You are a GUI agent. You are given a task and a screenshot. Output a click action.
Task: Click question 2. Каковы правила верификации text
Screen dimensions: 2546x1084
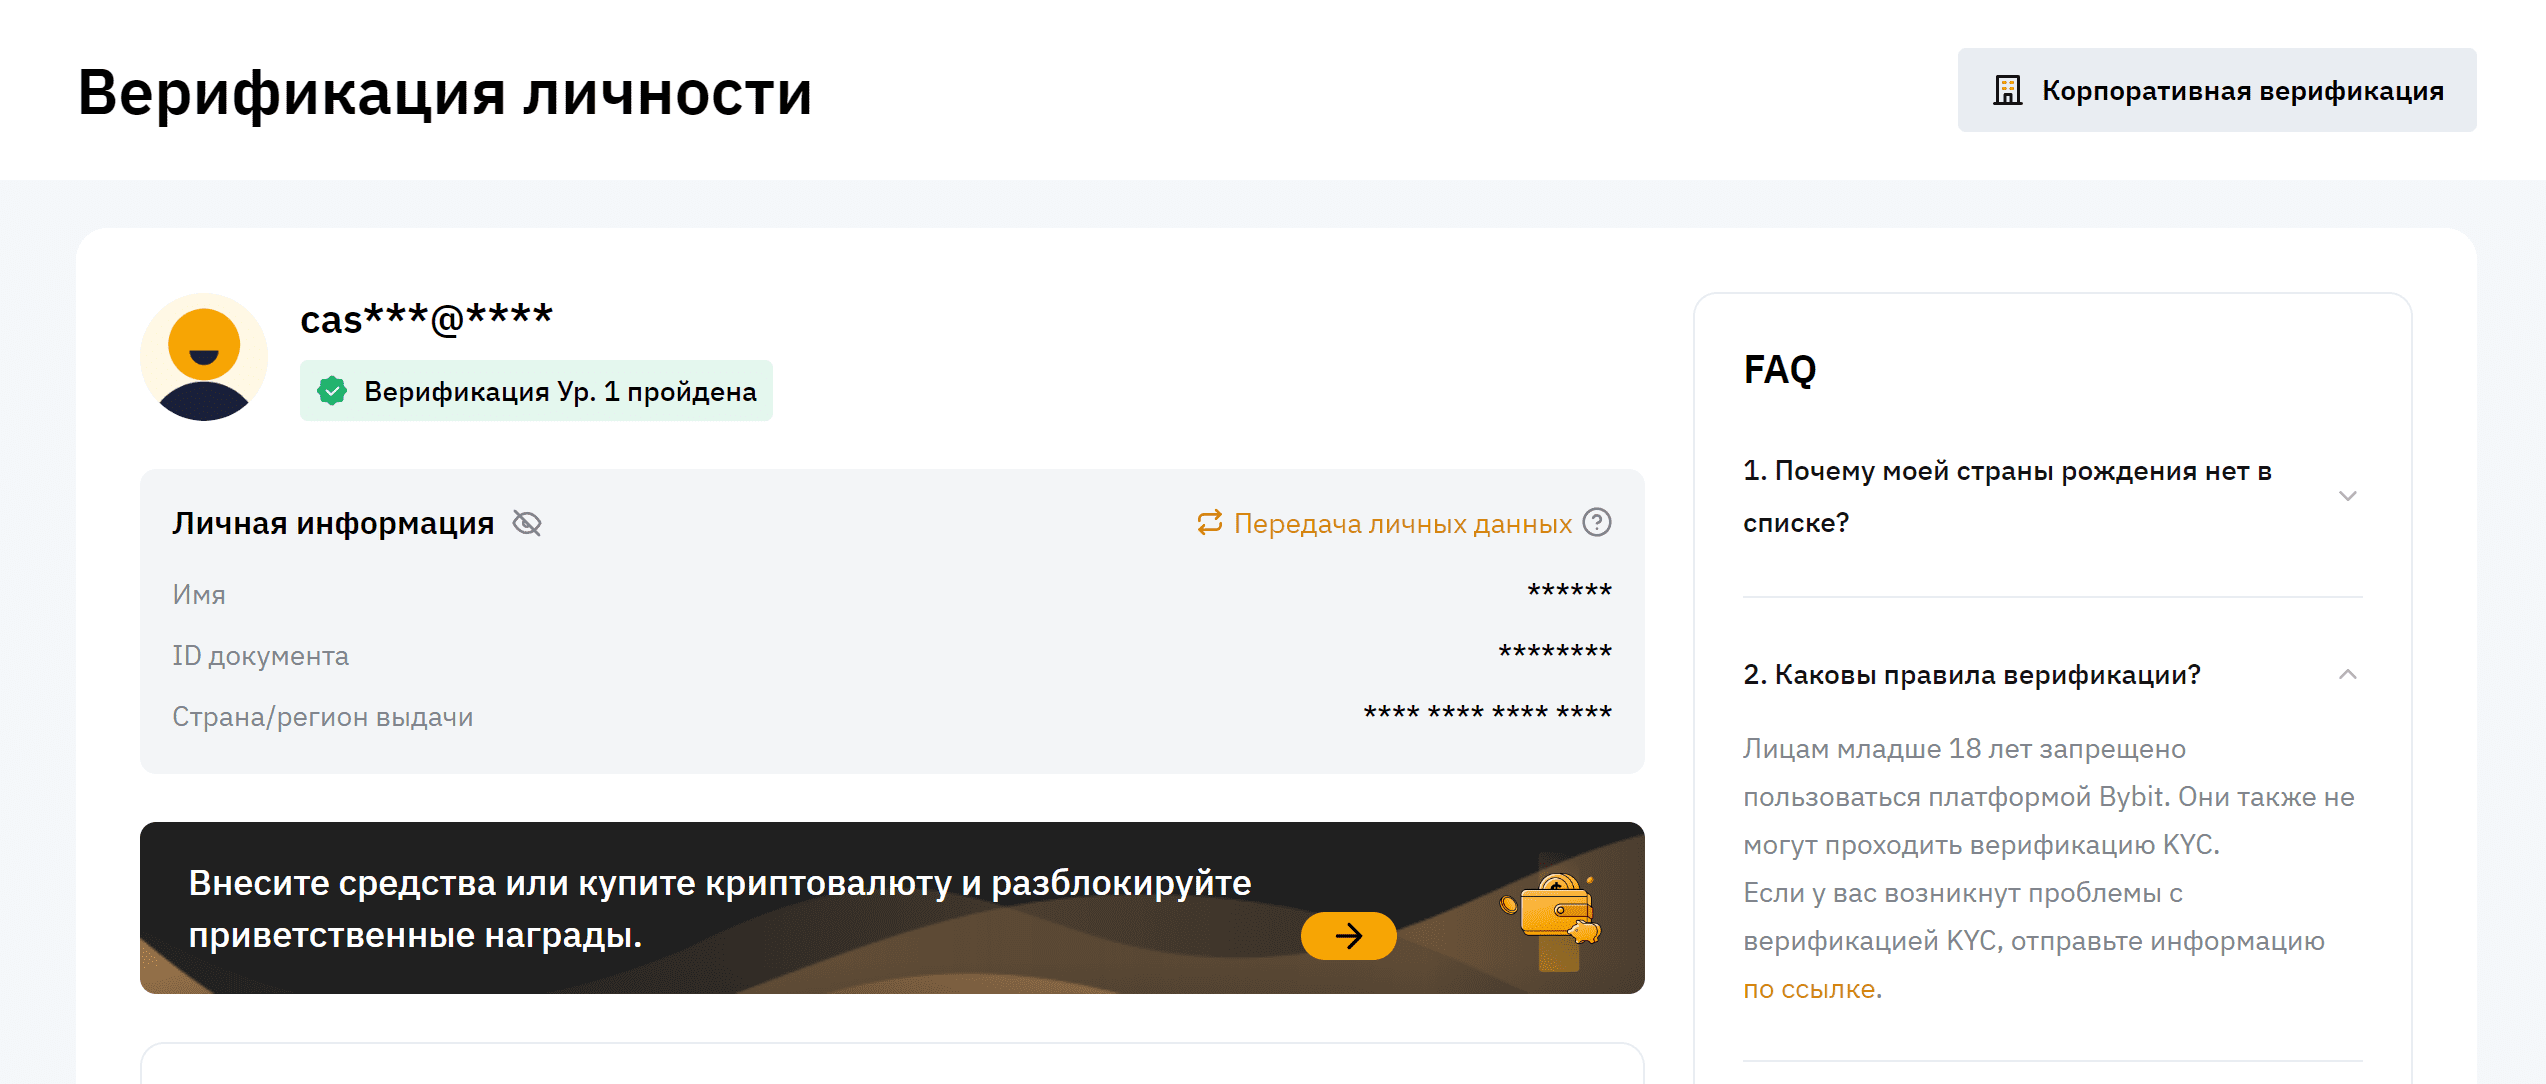(x=1972, y=675)
